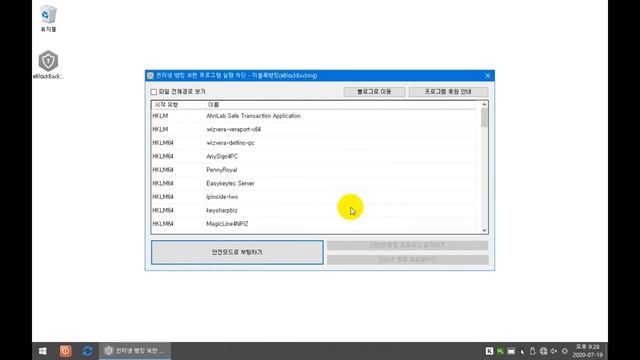
Task: Switch to the eBlockBack taskbar window button
Action: click(135, 351)
